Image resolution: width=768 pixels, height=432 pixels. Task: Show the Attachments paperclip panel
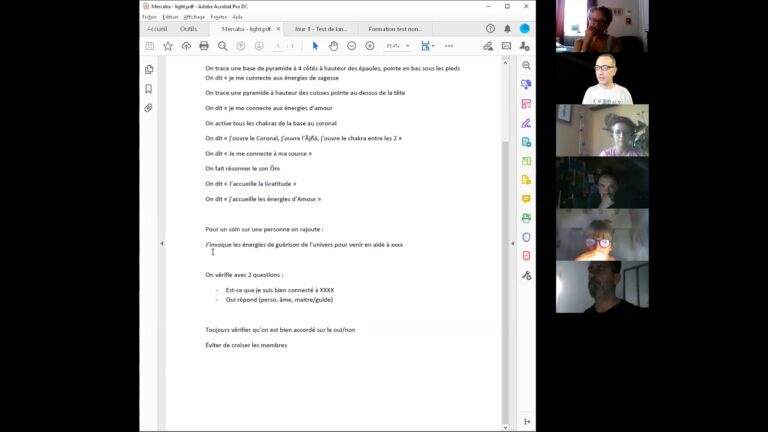[149, 108]
